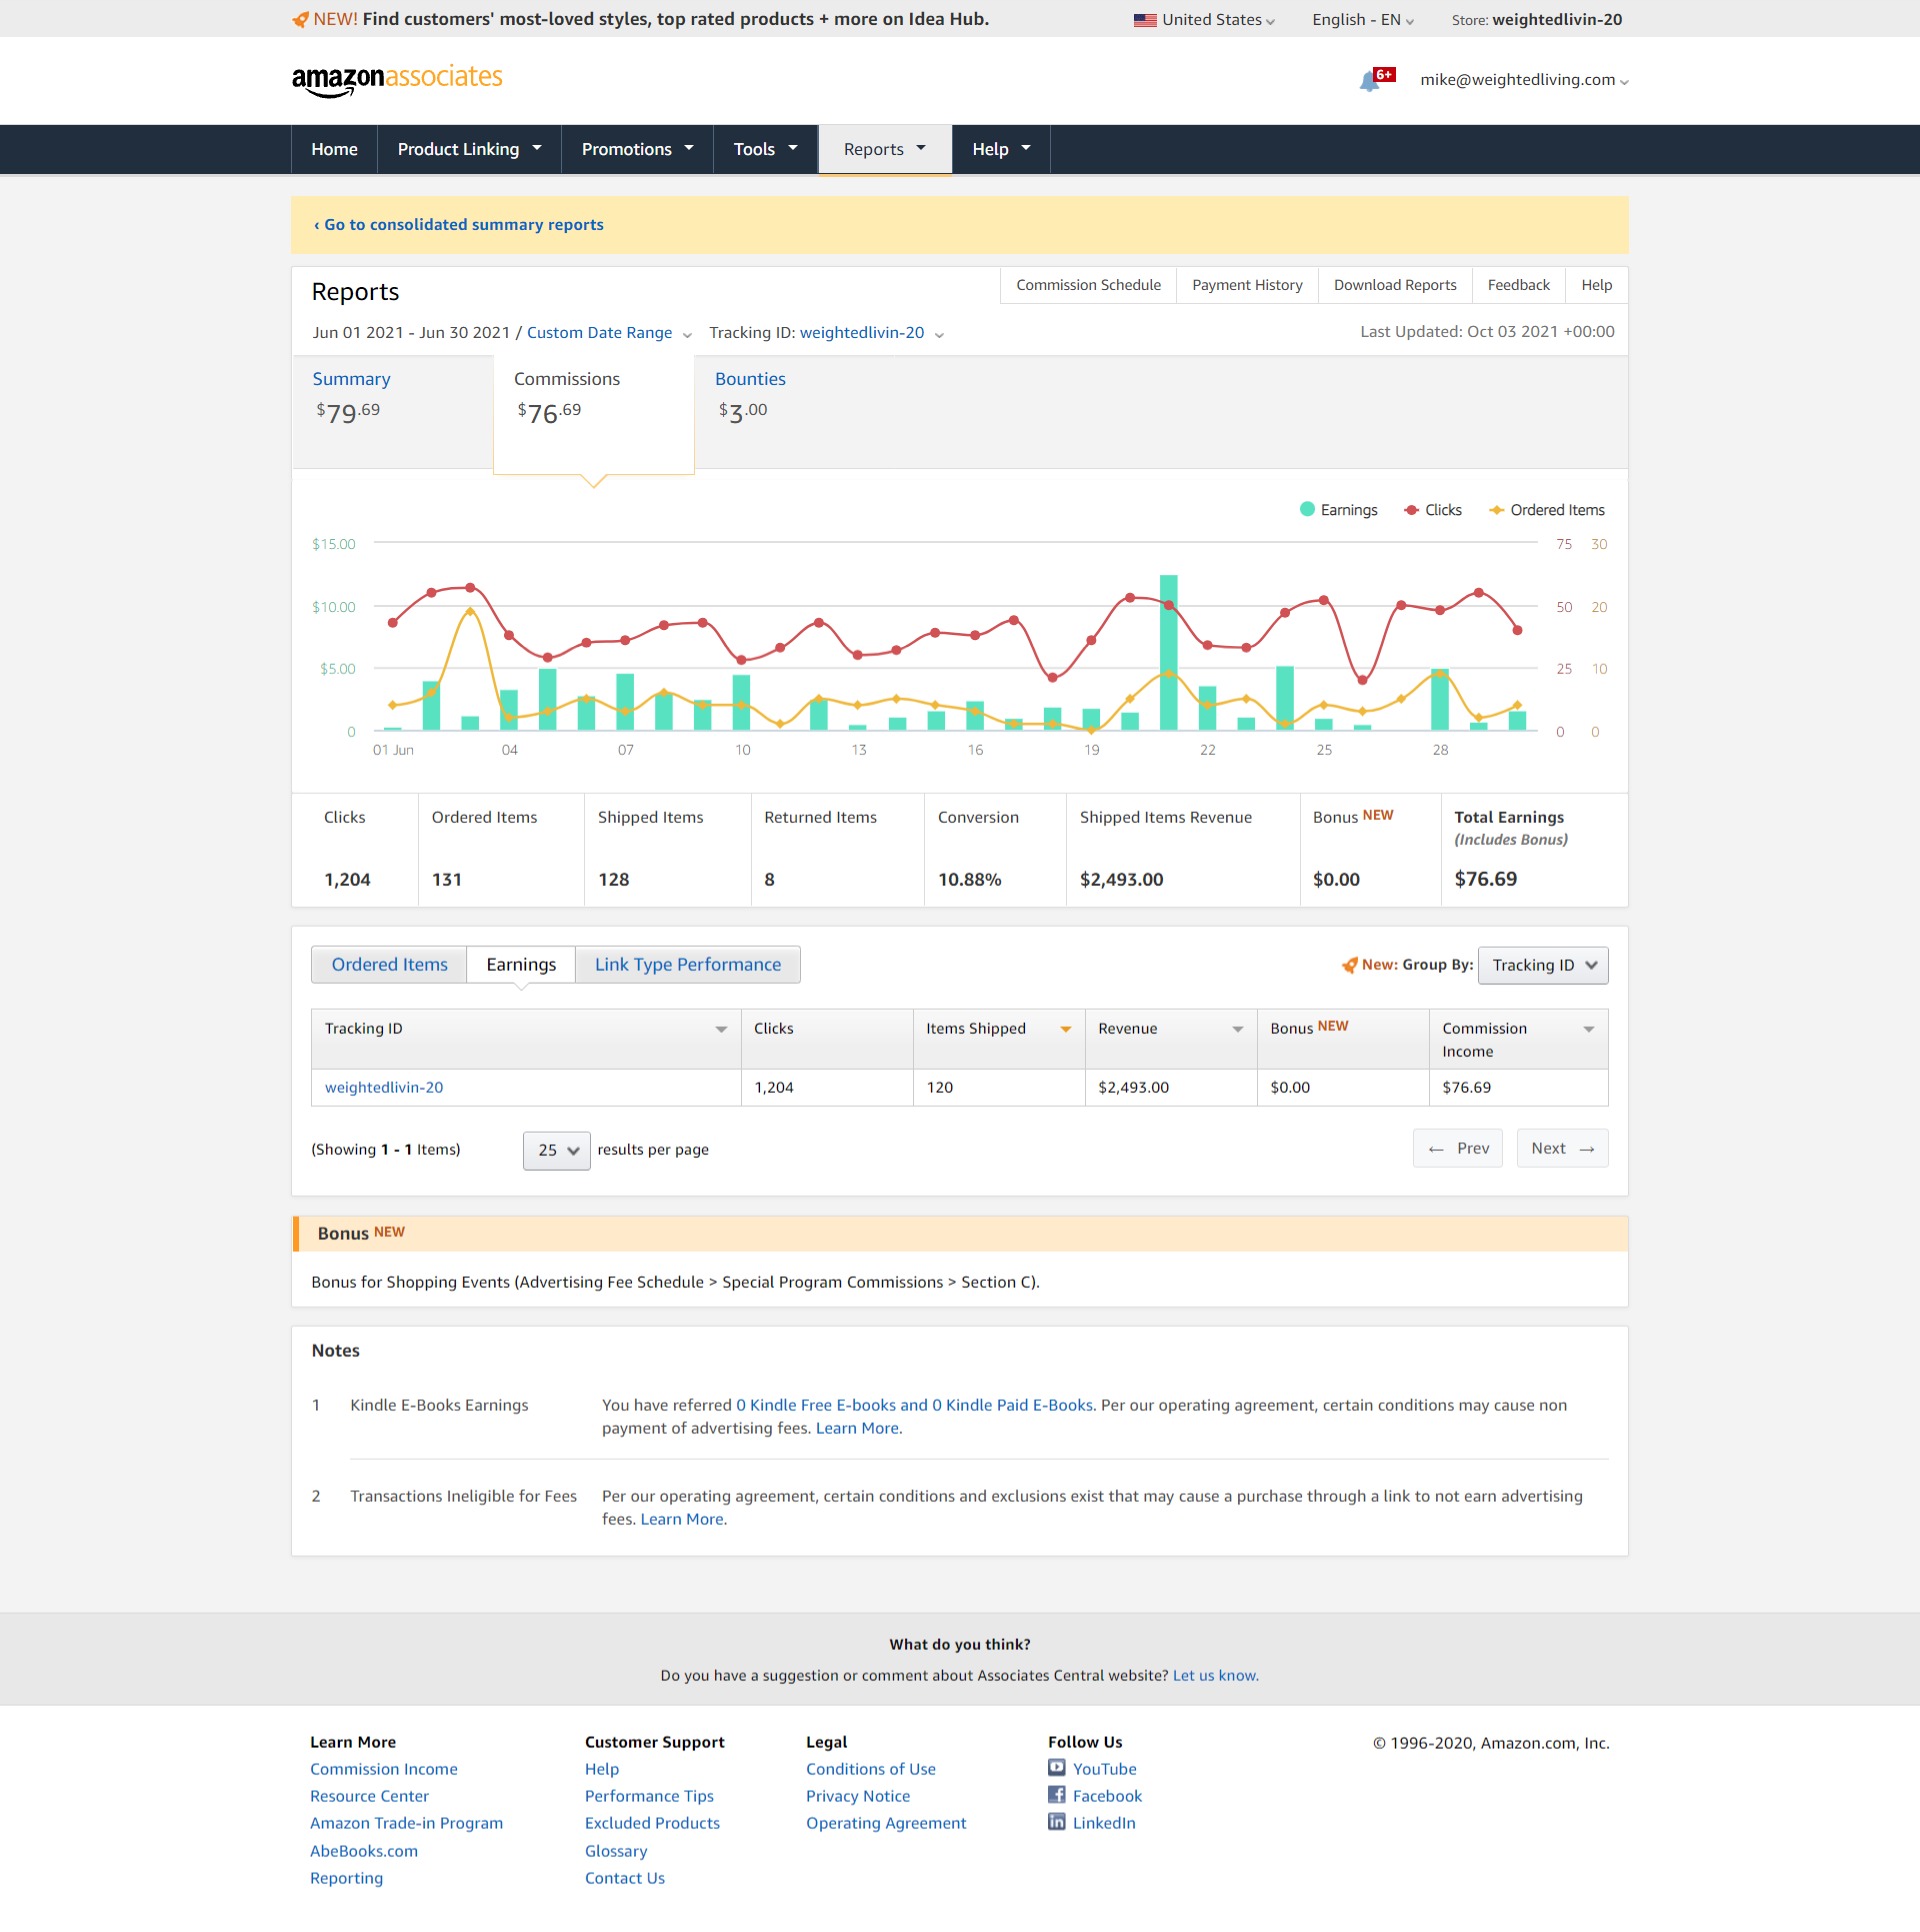This screenshot has height=1932, width=1920.
Task: Select the Link Type Performance tab
Action: 688,964
